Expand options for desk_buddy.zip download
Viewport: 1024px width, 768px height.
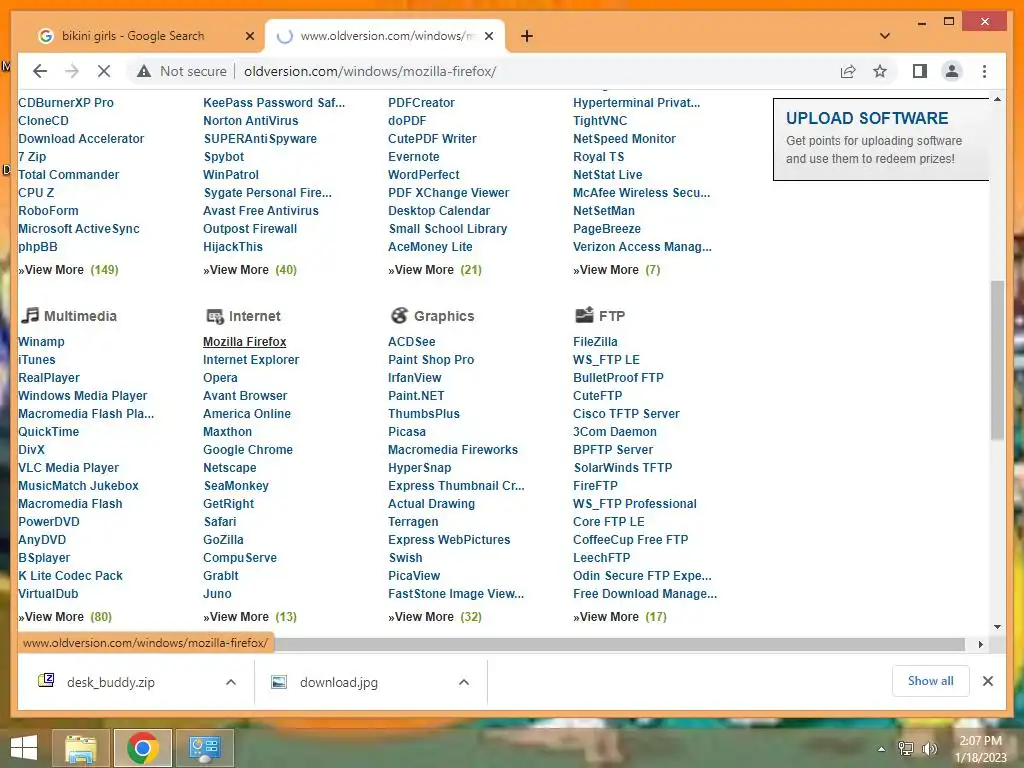tap(231, 682)
